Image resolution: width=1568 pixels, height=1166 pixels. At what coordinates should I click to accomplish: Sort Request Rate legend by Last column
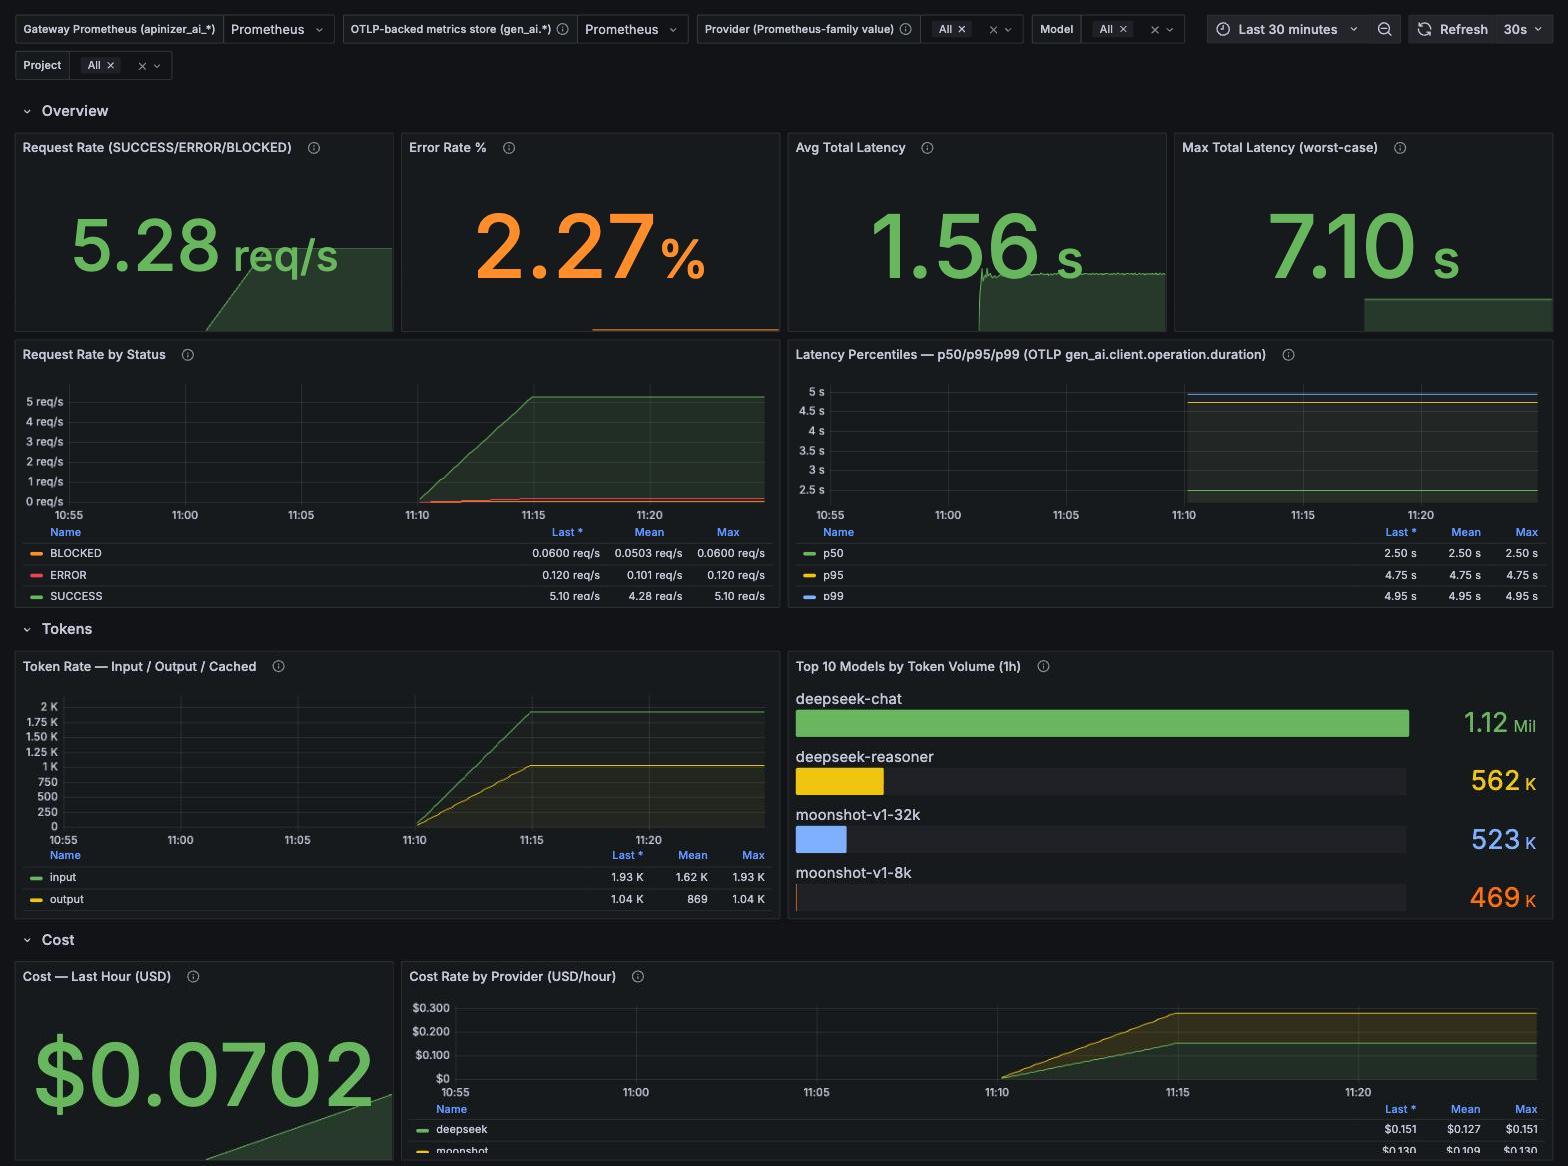click(x=567, y=532)
